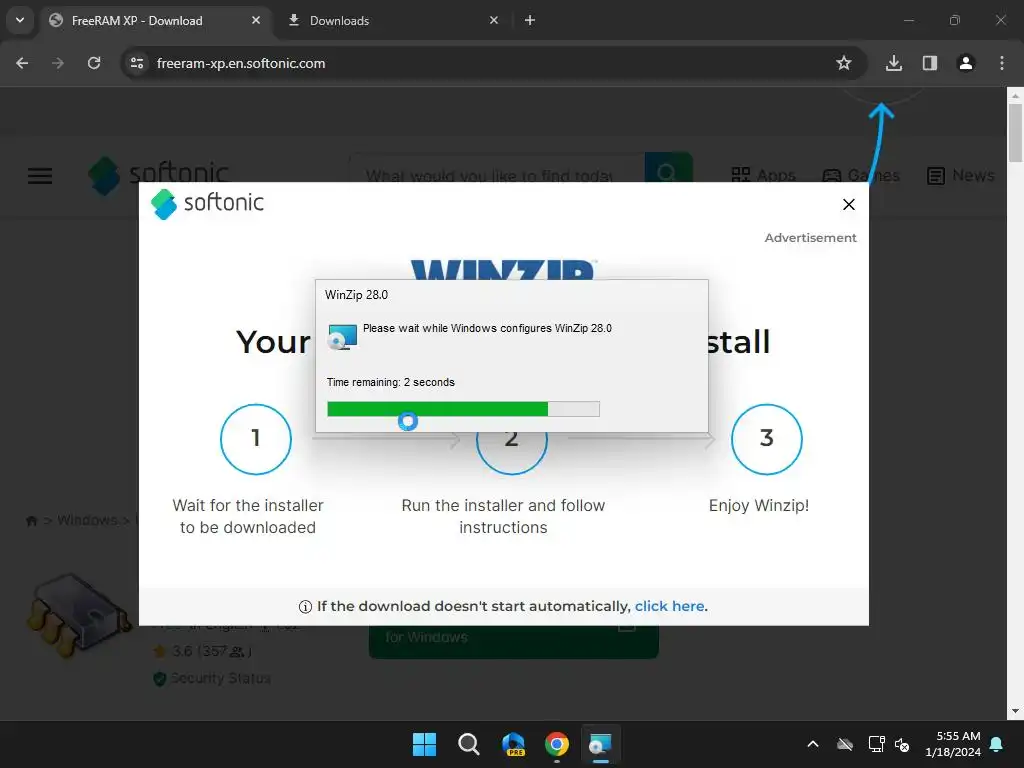Open the Chrome profile icon
The width and height of the screenshot is (1024, 768).
pyautogui.click(x=966, y=63)
